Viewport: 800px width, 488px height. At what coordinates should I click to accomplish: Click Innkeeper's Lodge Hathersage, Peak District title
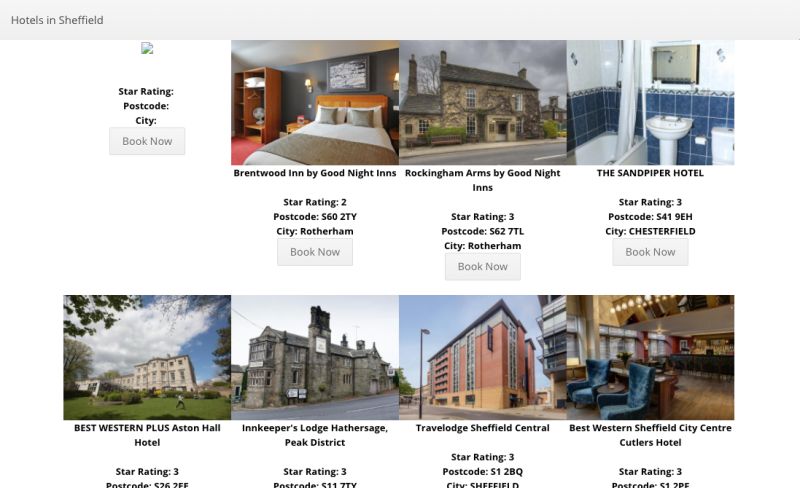(x=315, y=435)
